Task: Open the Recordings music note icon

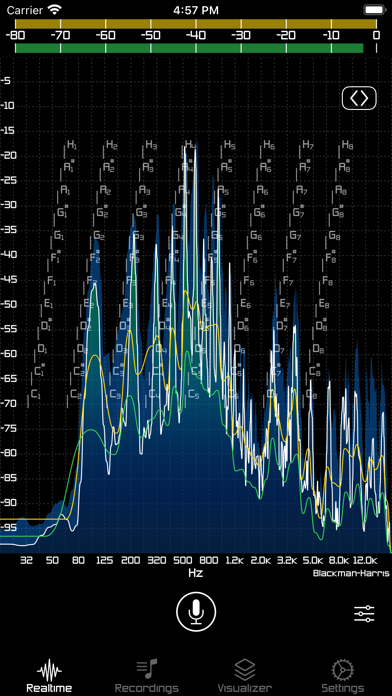Action: 147,668
